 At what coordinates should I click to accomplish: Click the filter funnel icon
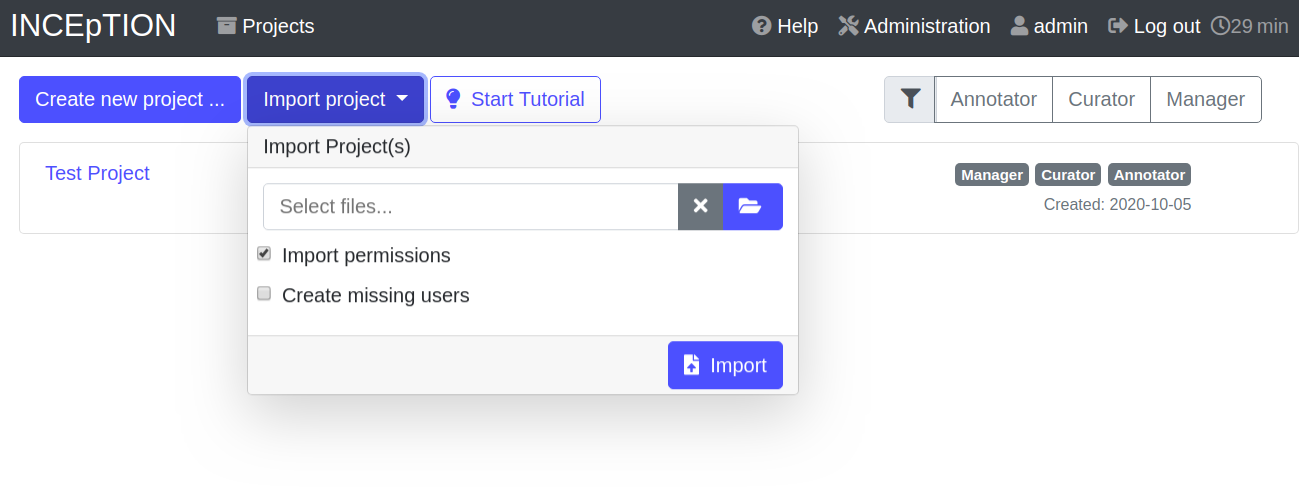(x=909, y=99)
